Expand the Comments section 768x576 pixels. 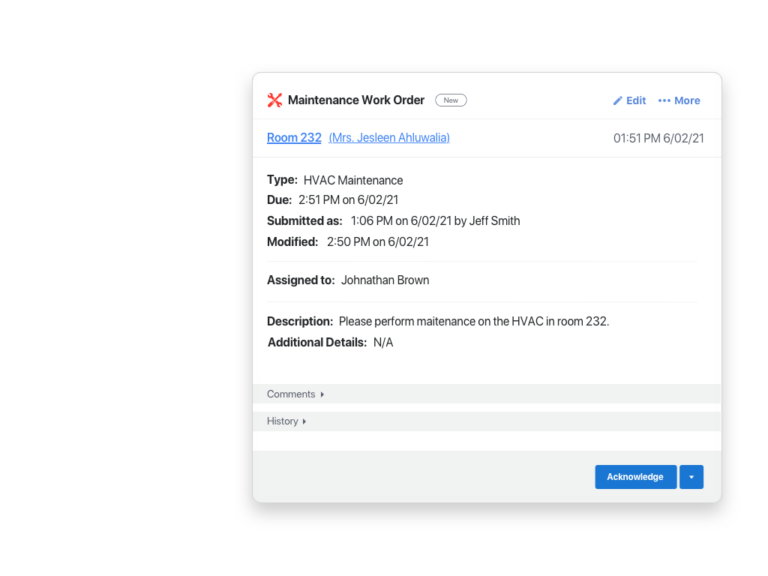coord(295,394)
